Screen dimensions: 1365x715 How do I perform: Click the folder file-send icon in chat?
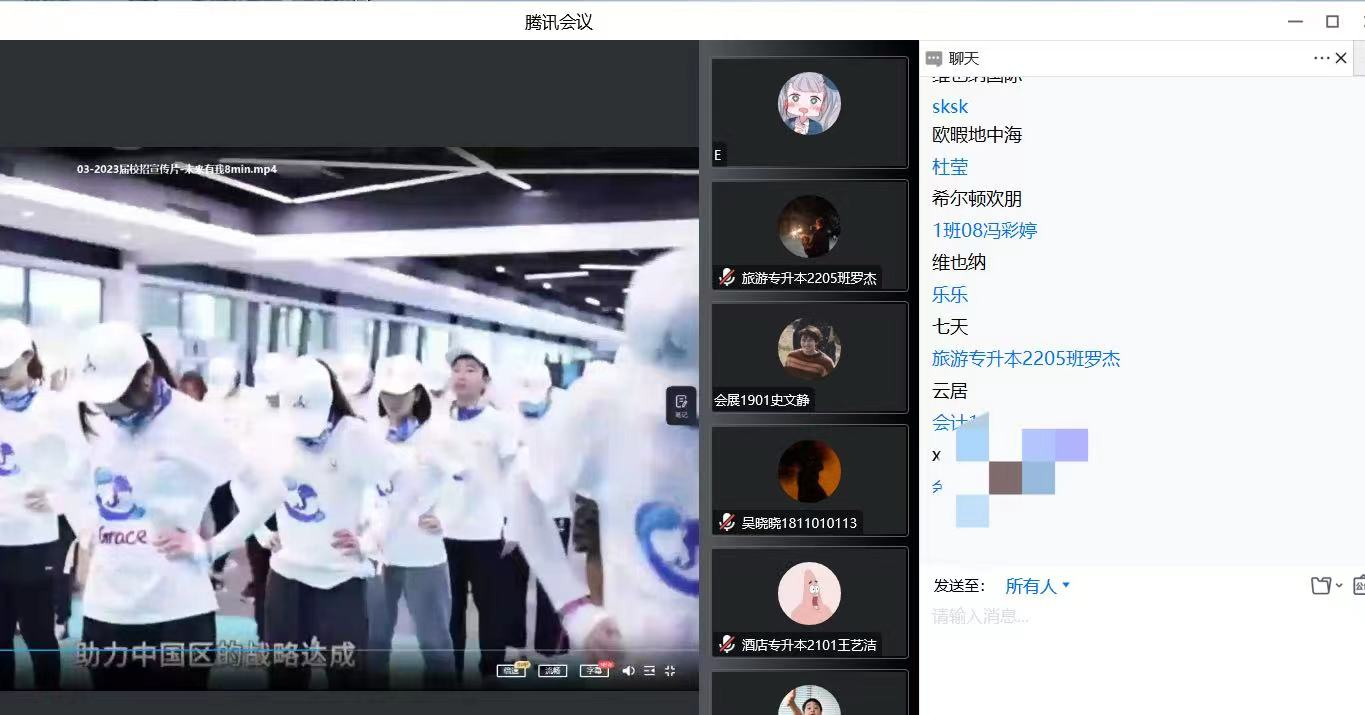click(1321, 586)
